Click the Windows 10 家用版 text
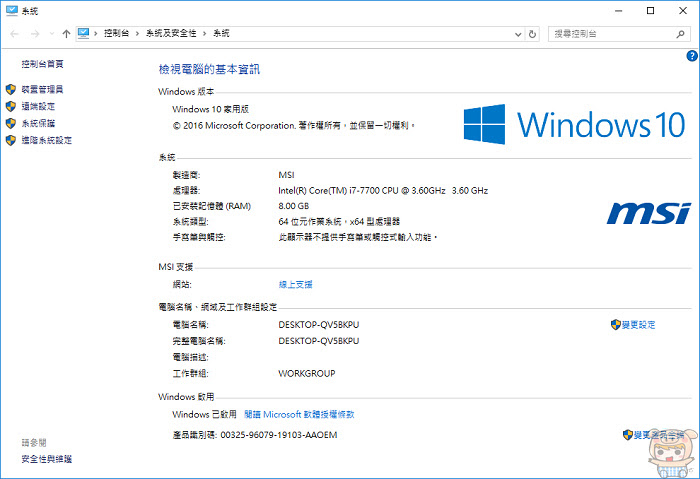Viewport: 700px width, 479px height. click(x=211, y=109)
